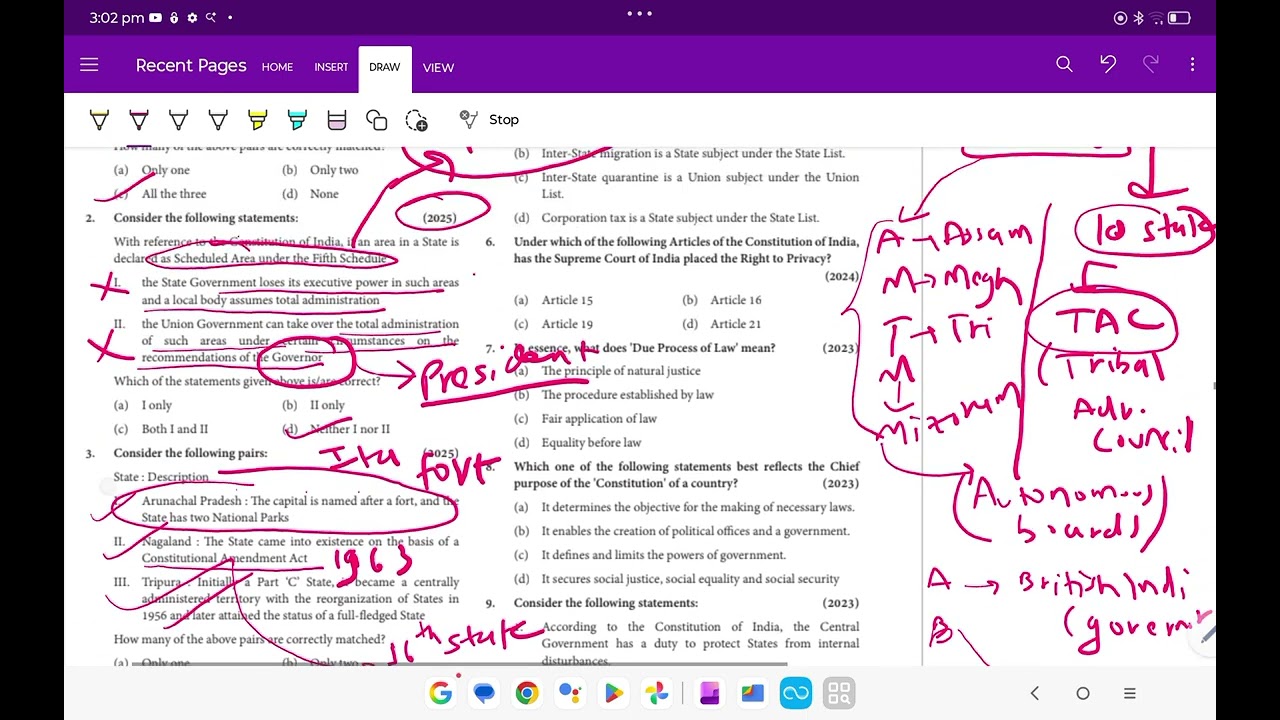Open the shapes tool

pyautogui.click(x=377, y=120)
